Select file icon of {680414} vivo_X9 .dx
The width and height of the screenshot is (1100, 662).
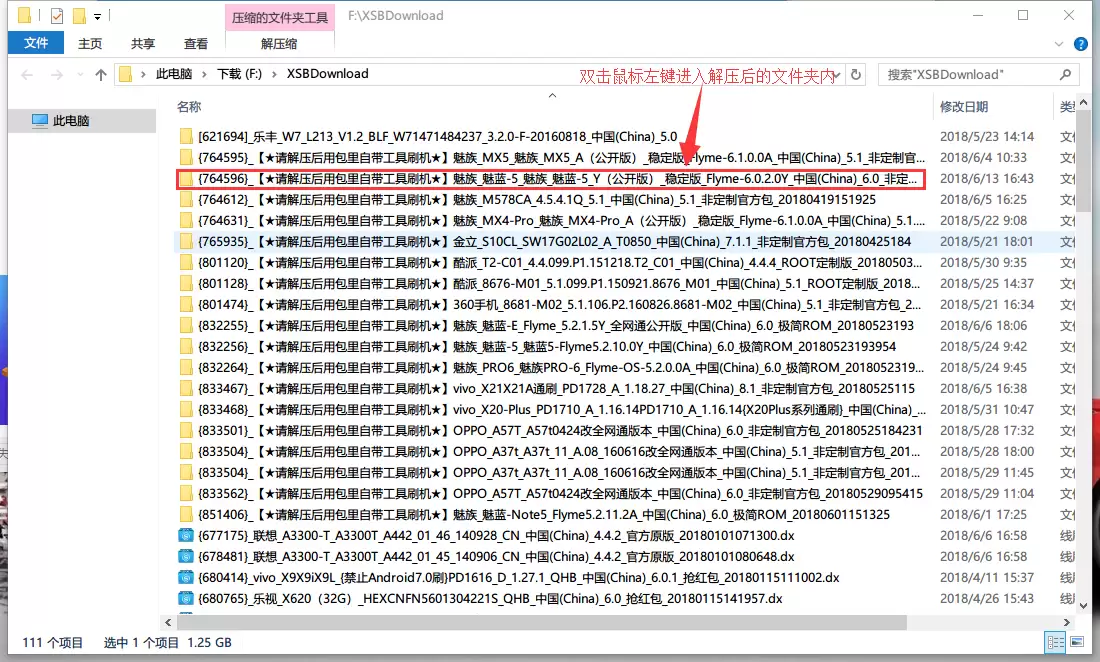(x=186, y=578)
